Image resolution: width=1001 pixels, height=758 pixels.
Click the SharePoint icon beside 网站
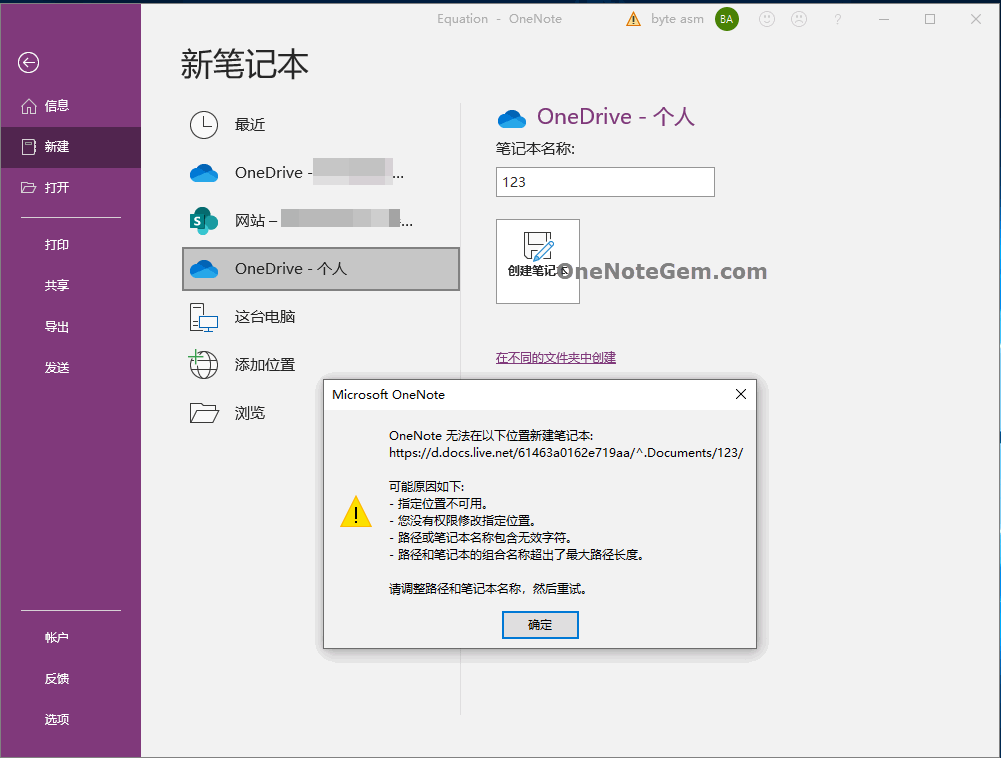click(x=204, y=221)
